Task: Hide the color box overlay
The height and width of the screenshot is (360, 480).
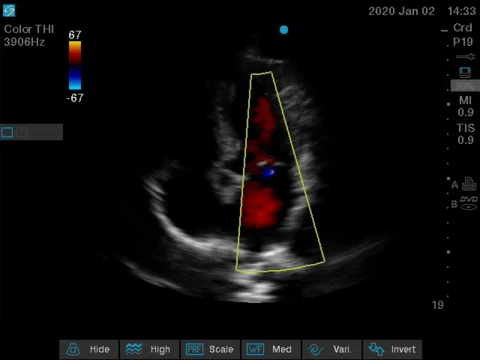Action: click(x=89, y=349)
